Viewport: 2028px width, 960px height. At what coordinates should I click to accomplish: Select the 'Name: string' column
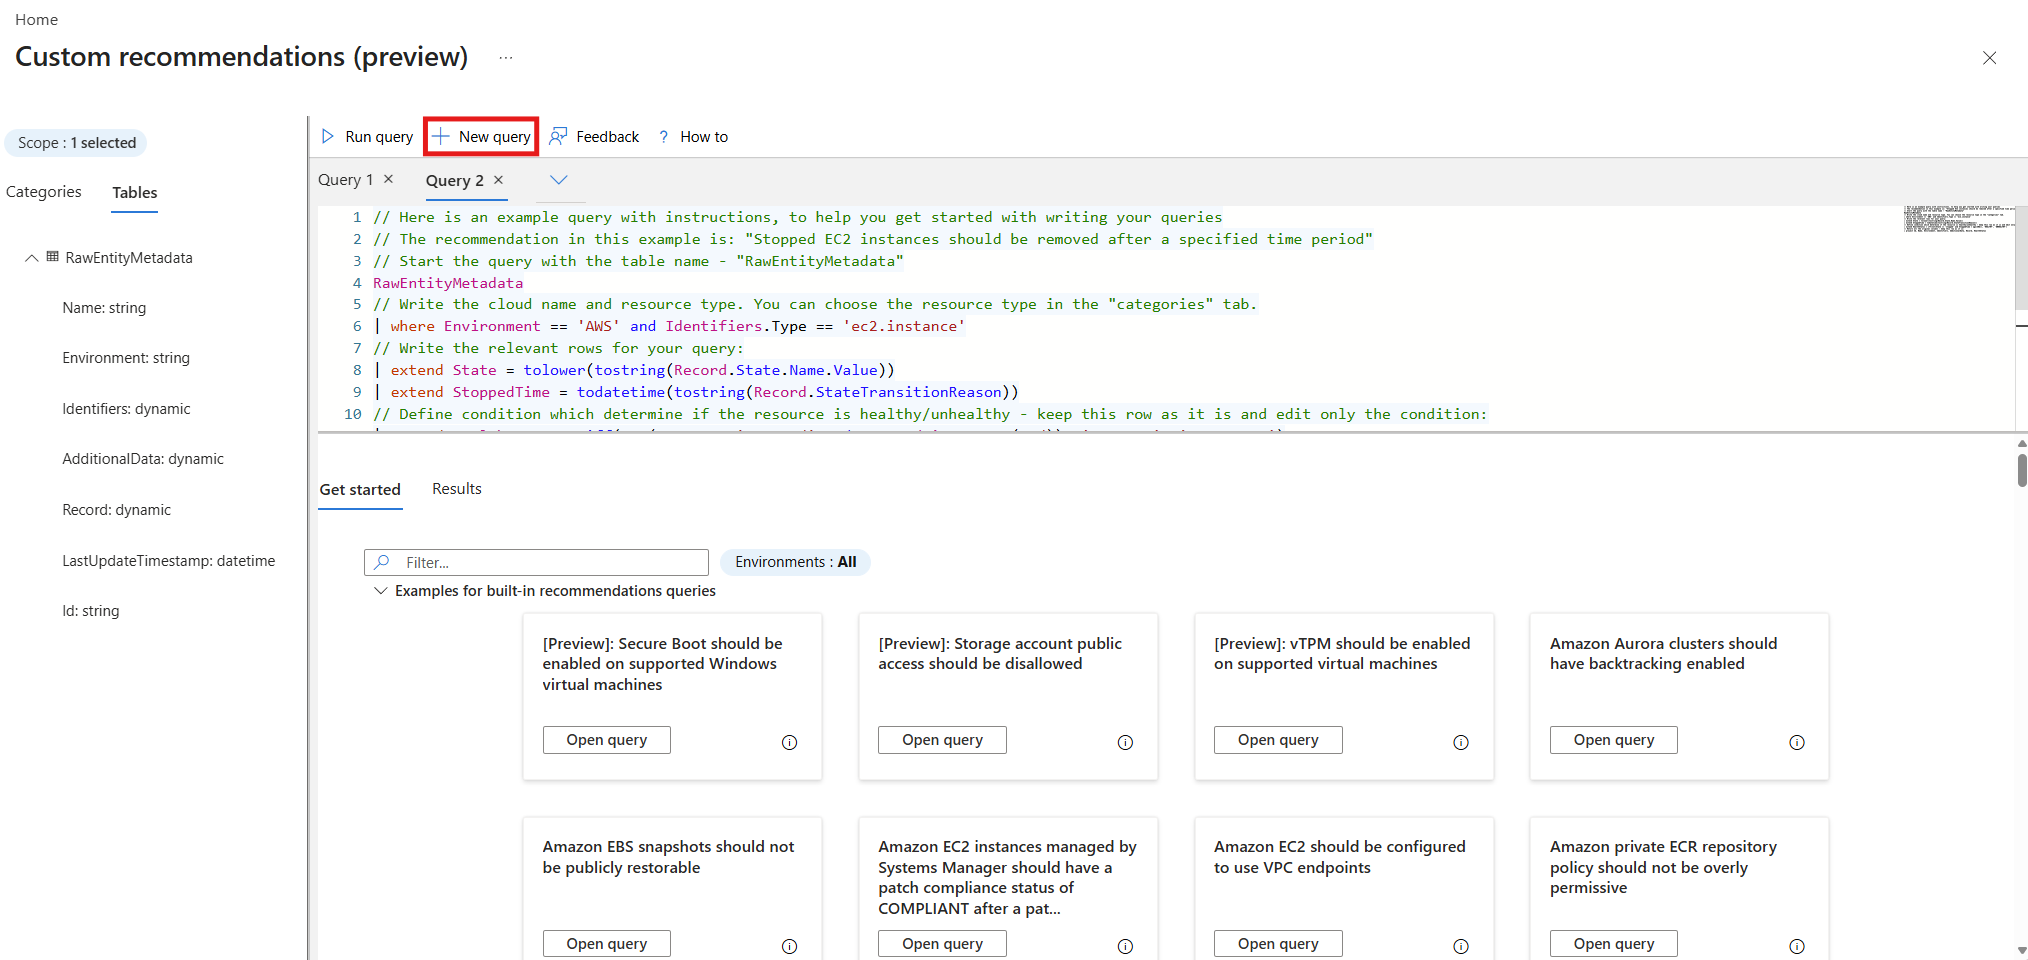pyautogui.click(x=104, y=308)
